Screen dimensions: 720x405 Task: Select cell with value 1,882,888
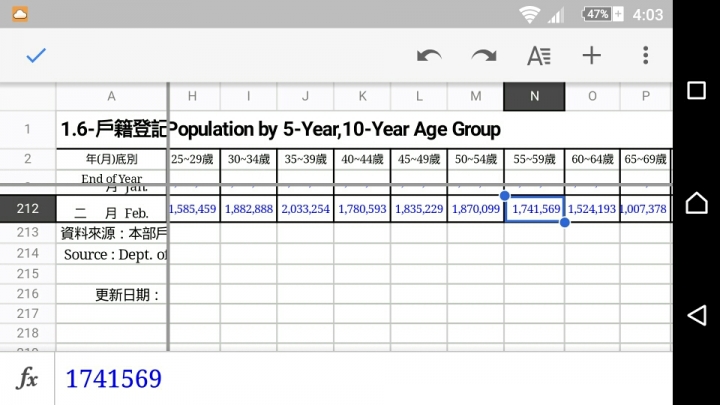tap(248, 209)
